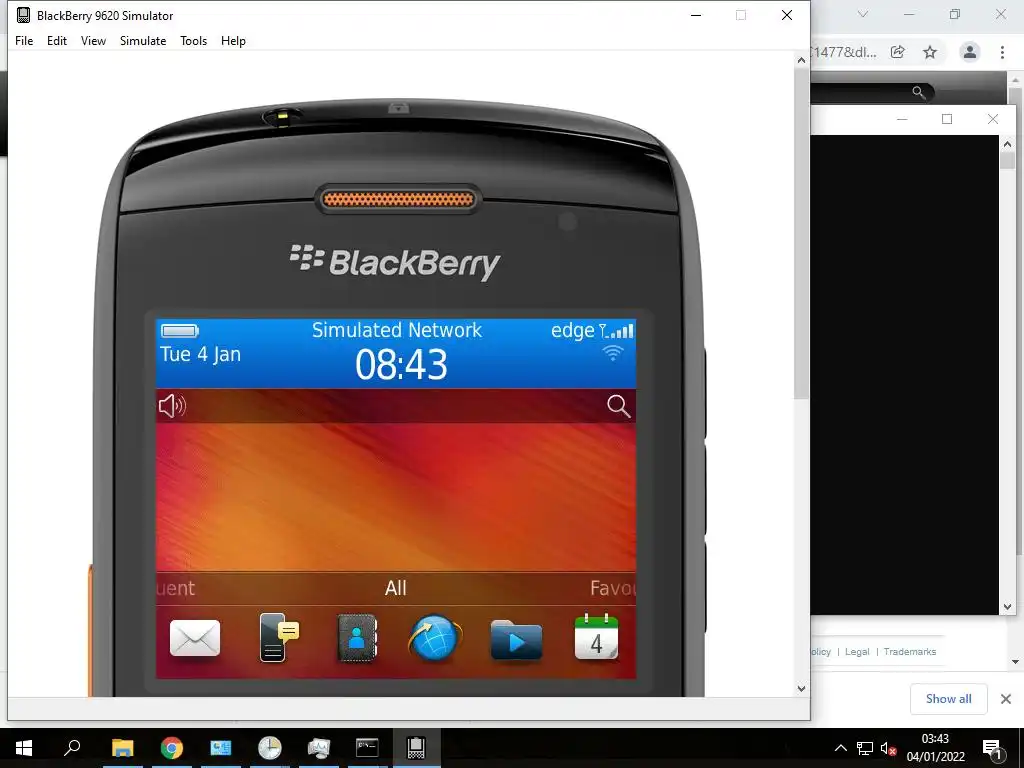The image size is (1024, 768).
Task: Tap the 08:43 clock on BlackBerry
Action: (401, 364)
